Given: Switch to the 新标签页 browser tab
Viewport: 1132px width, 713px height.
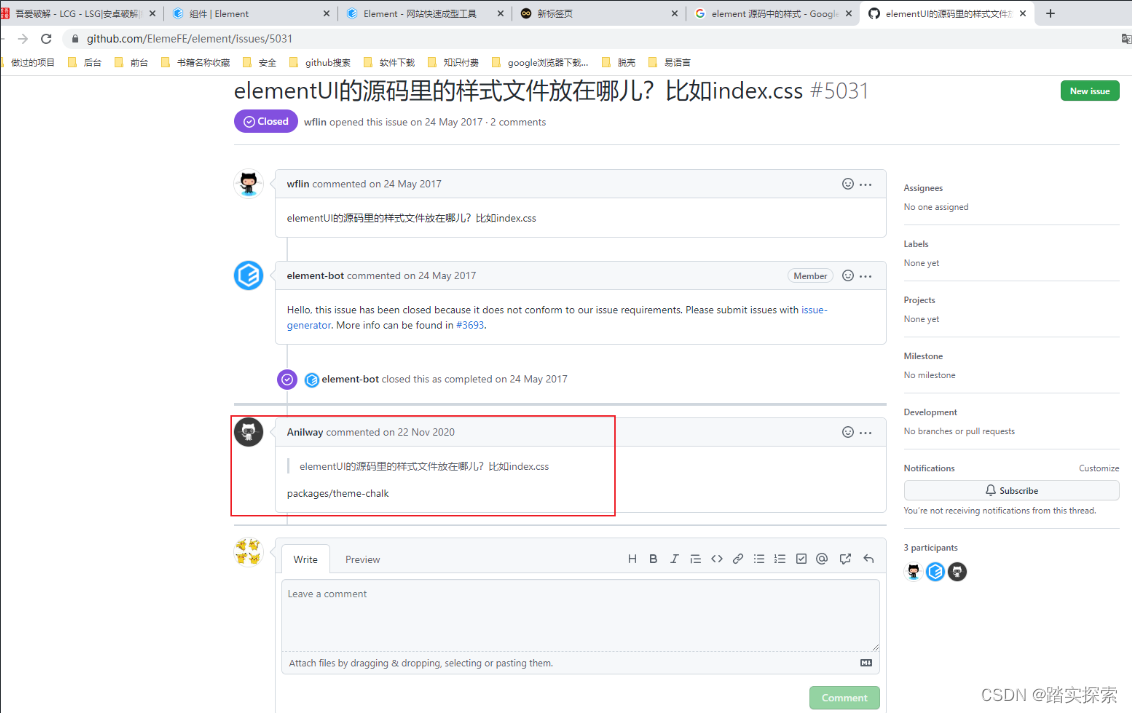Looking at the screenshot, I should (x=598, y=13).
